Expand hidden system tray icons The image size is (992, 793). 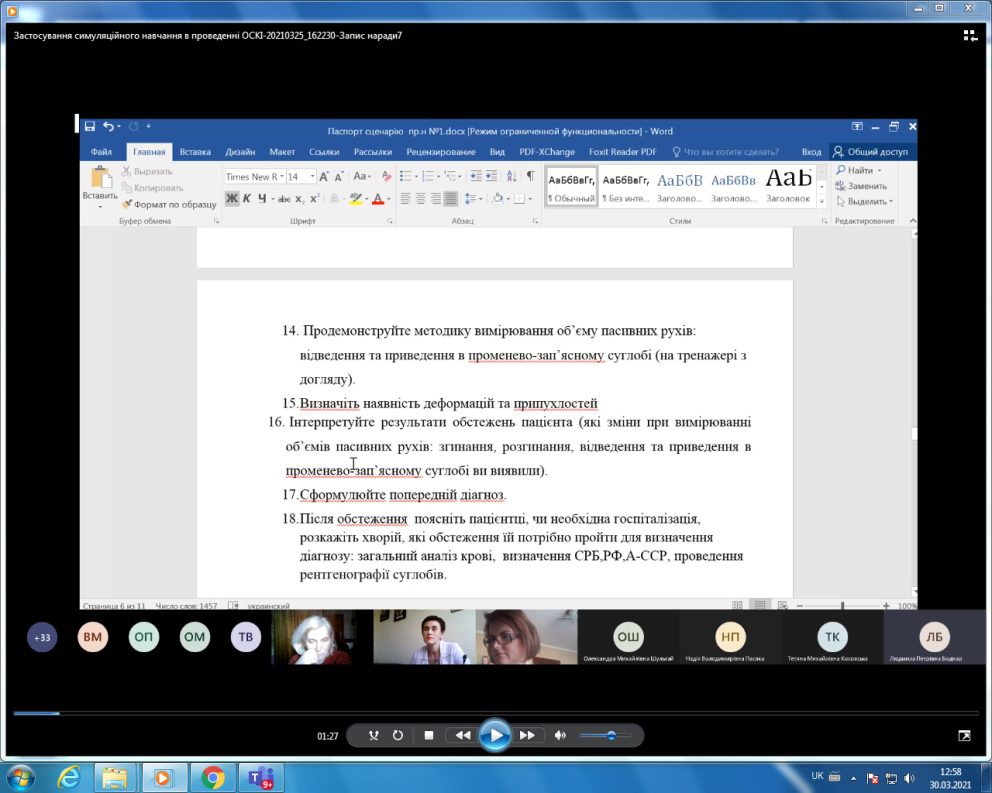click(853, 777)
